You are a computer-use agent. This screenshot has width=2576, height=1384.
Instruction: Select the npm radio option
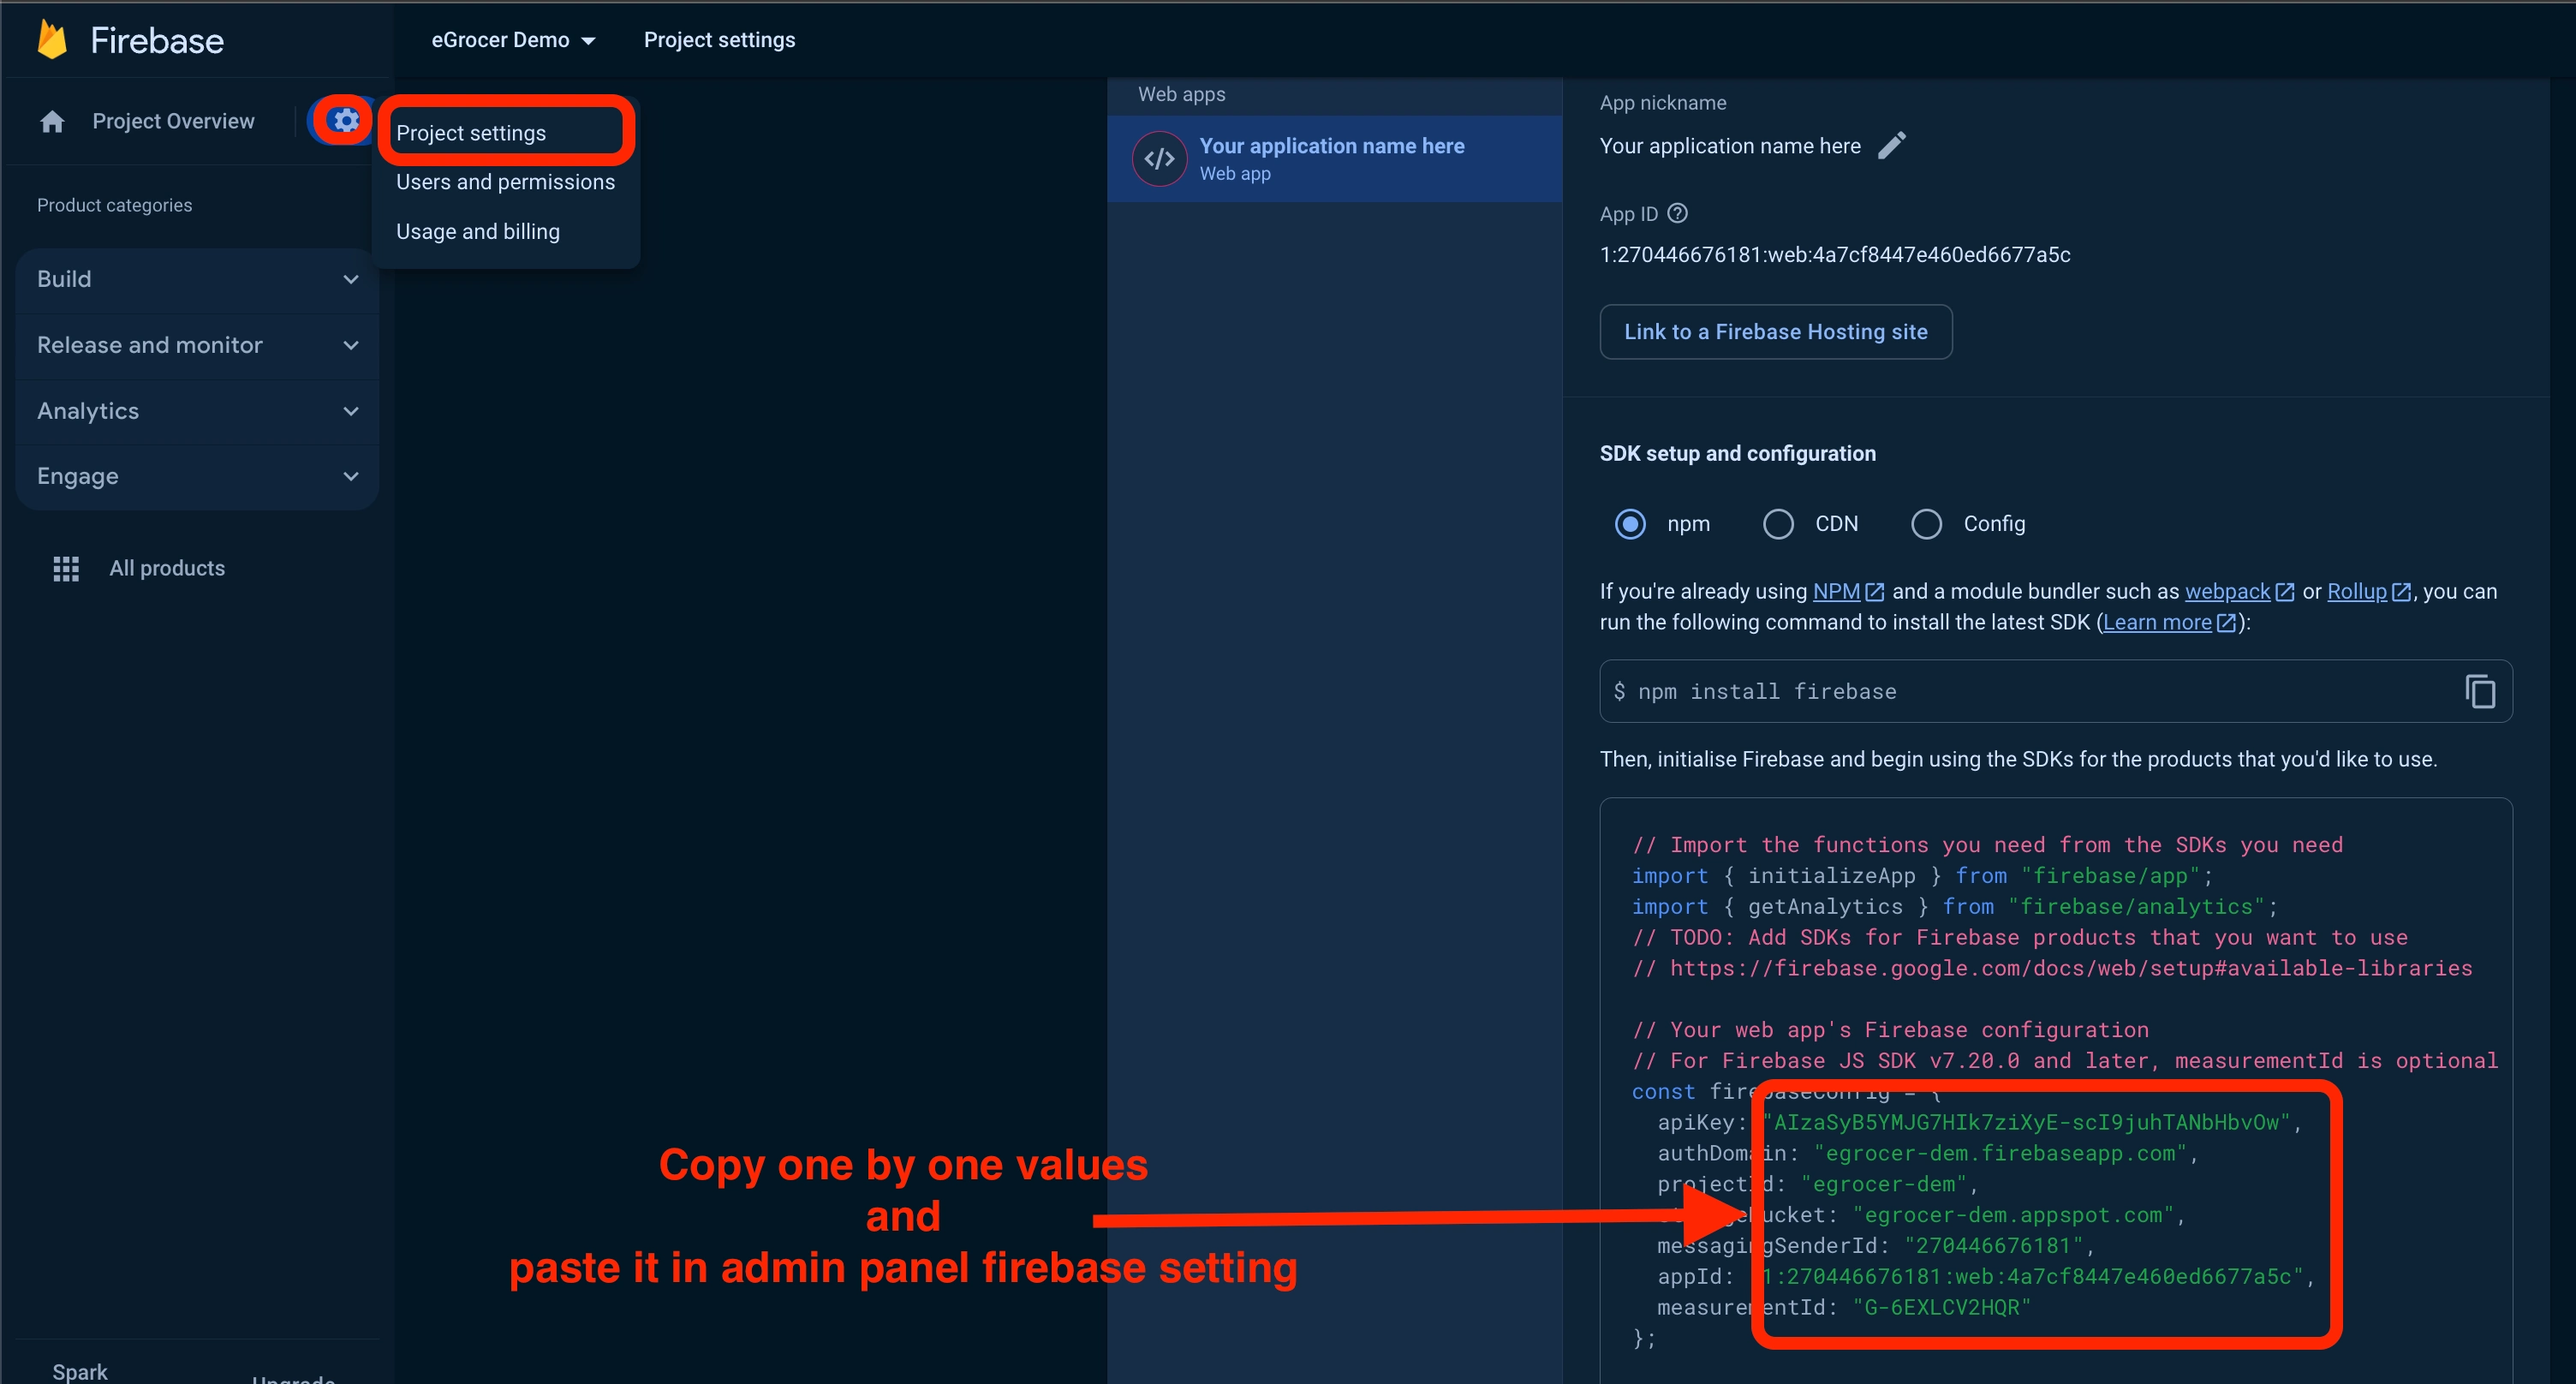(x=1630, y=524)
